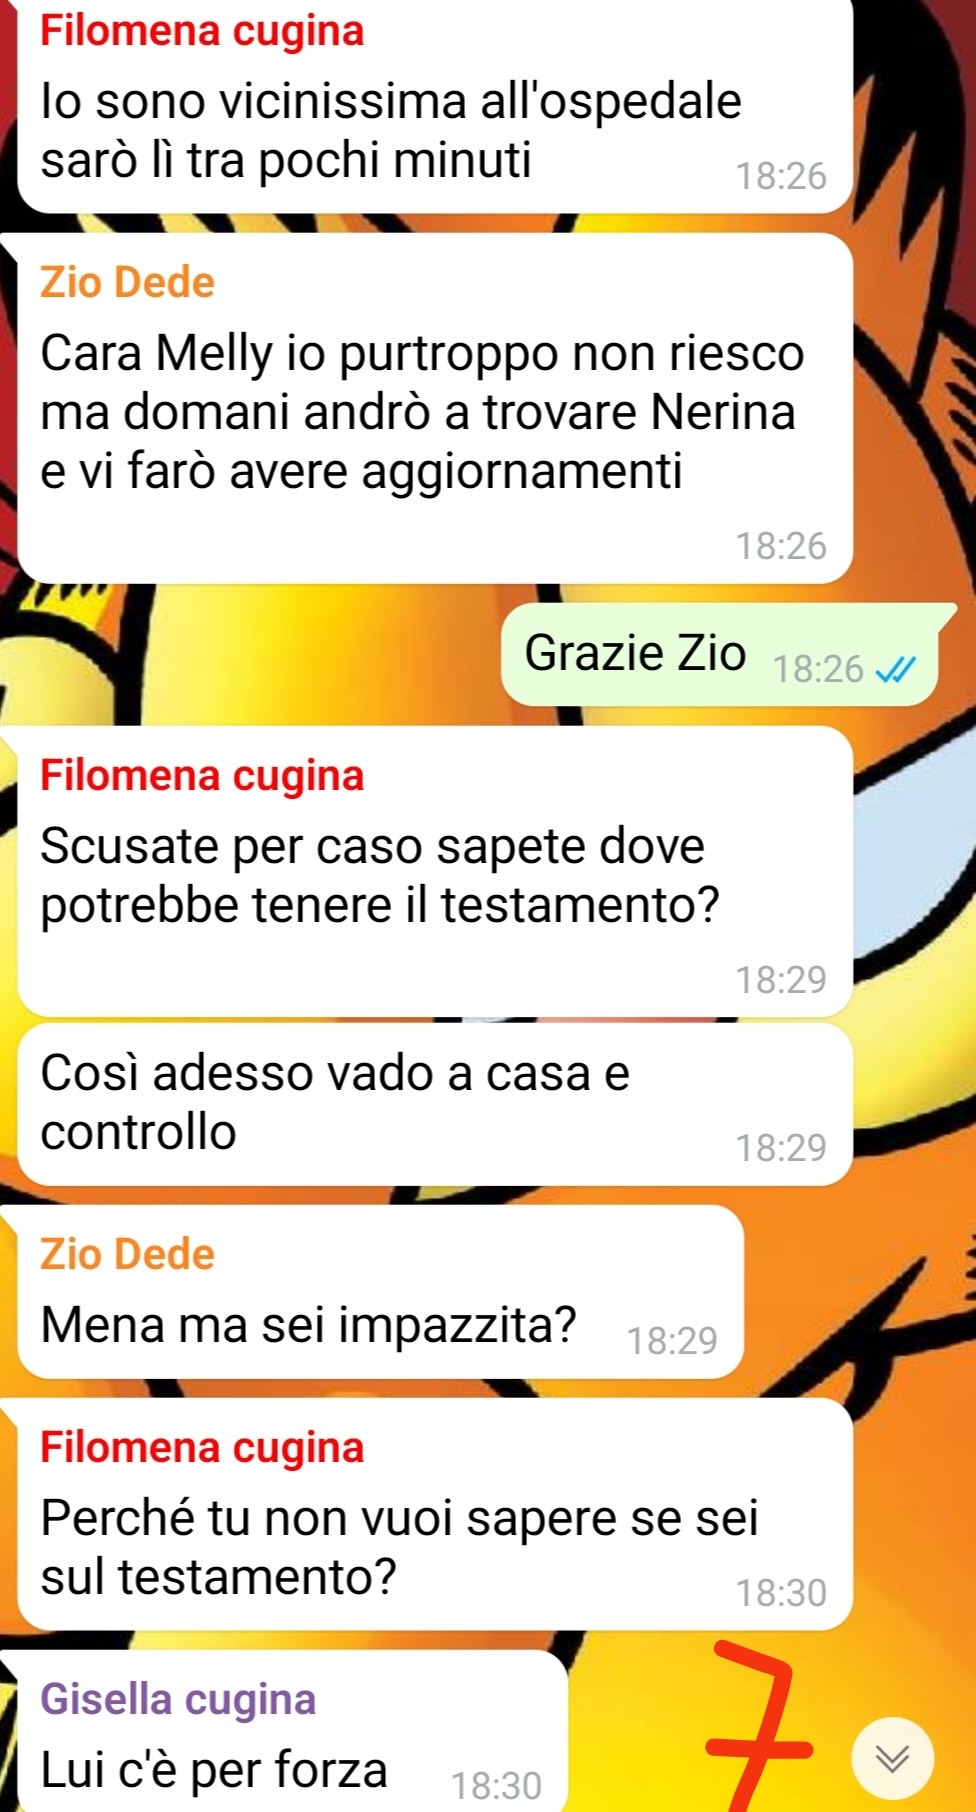Tap Zio Dede name above 'Mena ma sei impazzita'
Screen dimensions: 976x1812
(x=127, y=1254)
